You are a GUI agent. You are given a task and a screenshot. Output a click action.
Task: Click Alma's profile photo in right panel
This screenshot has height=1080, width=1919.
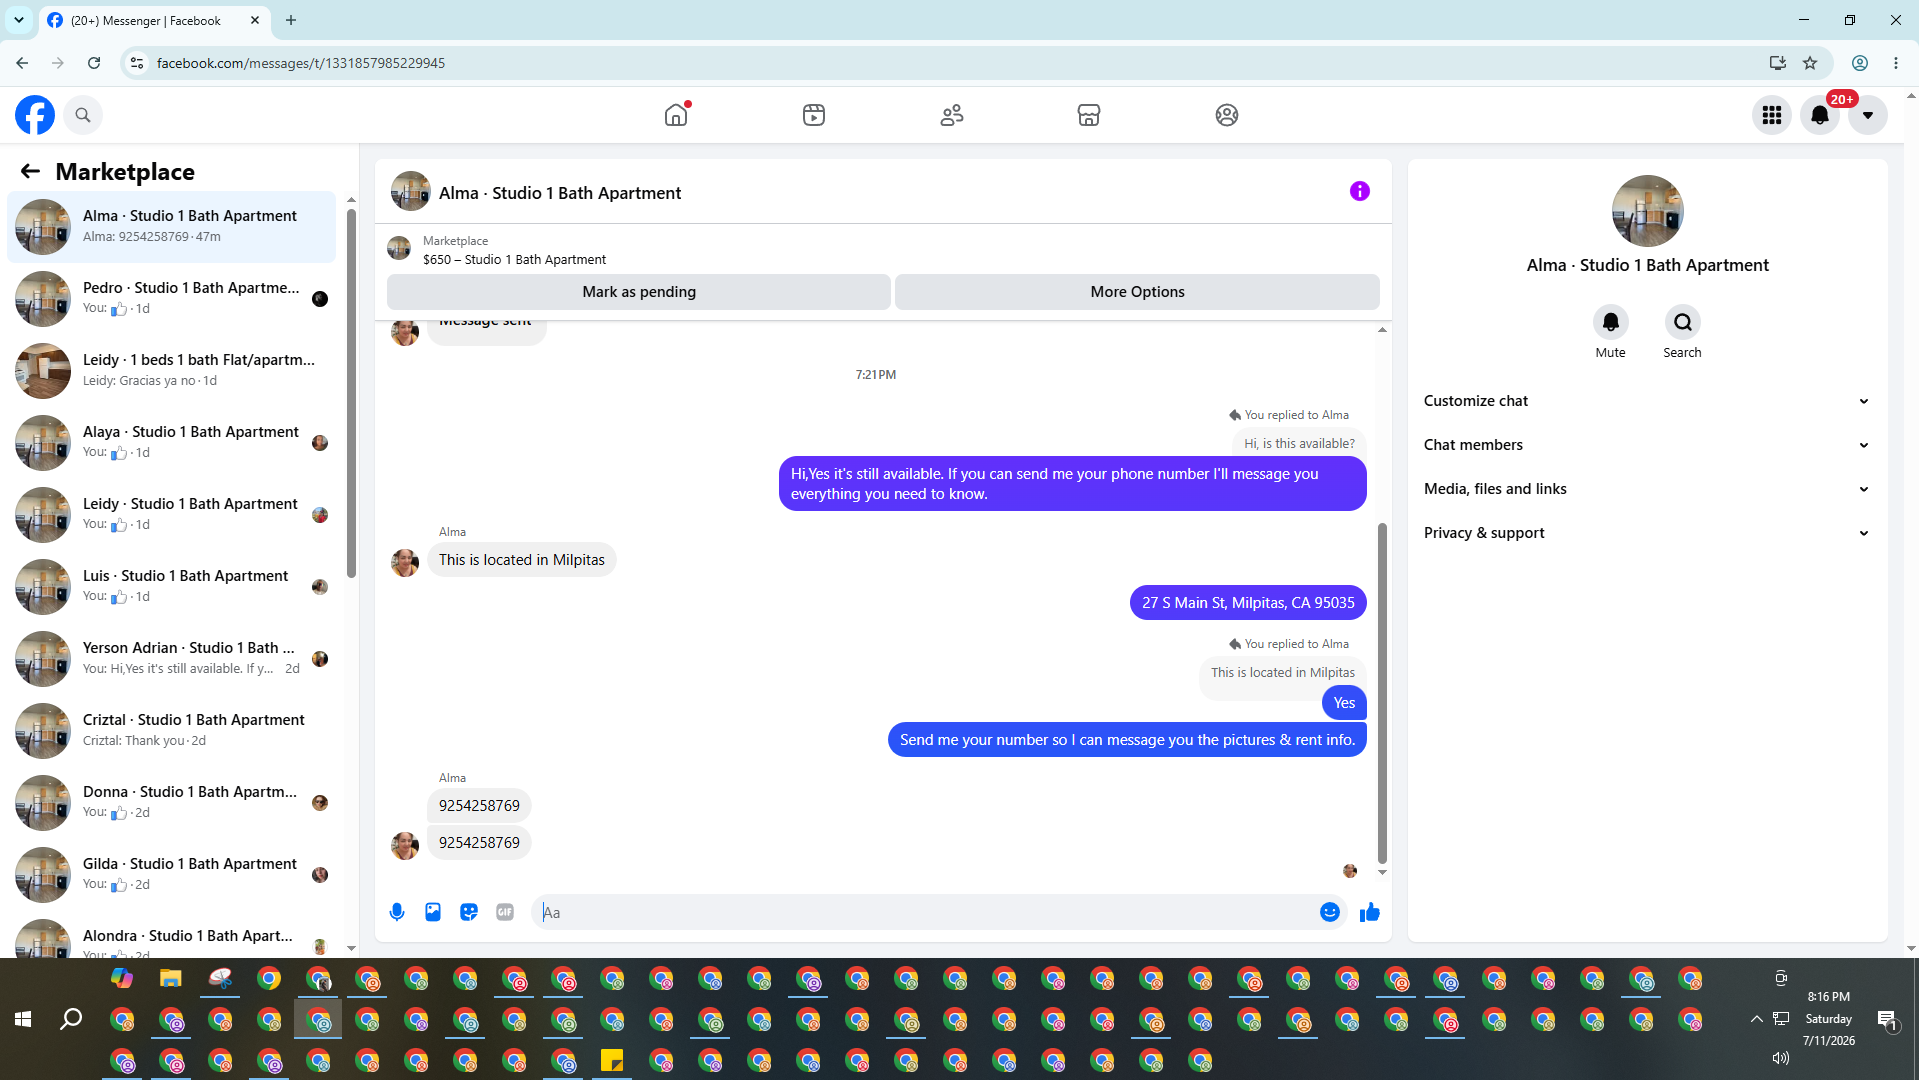coord(1647,211)
